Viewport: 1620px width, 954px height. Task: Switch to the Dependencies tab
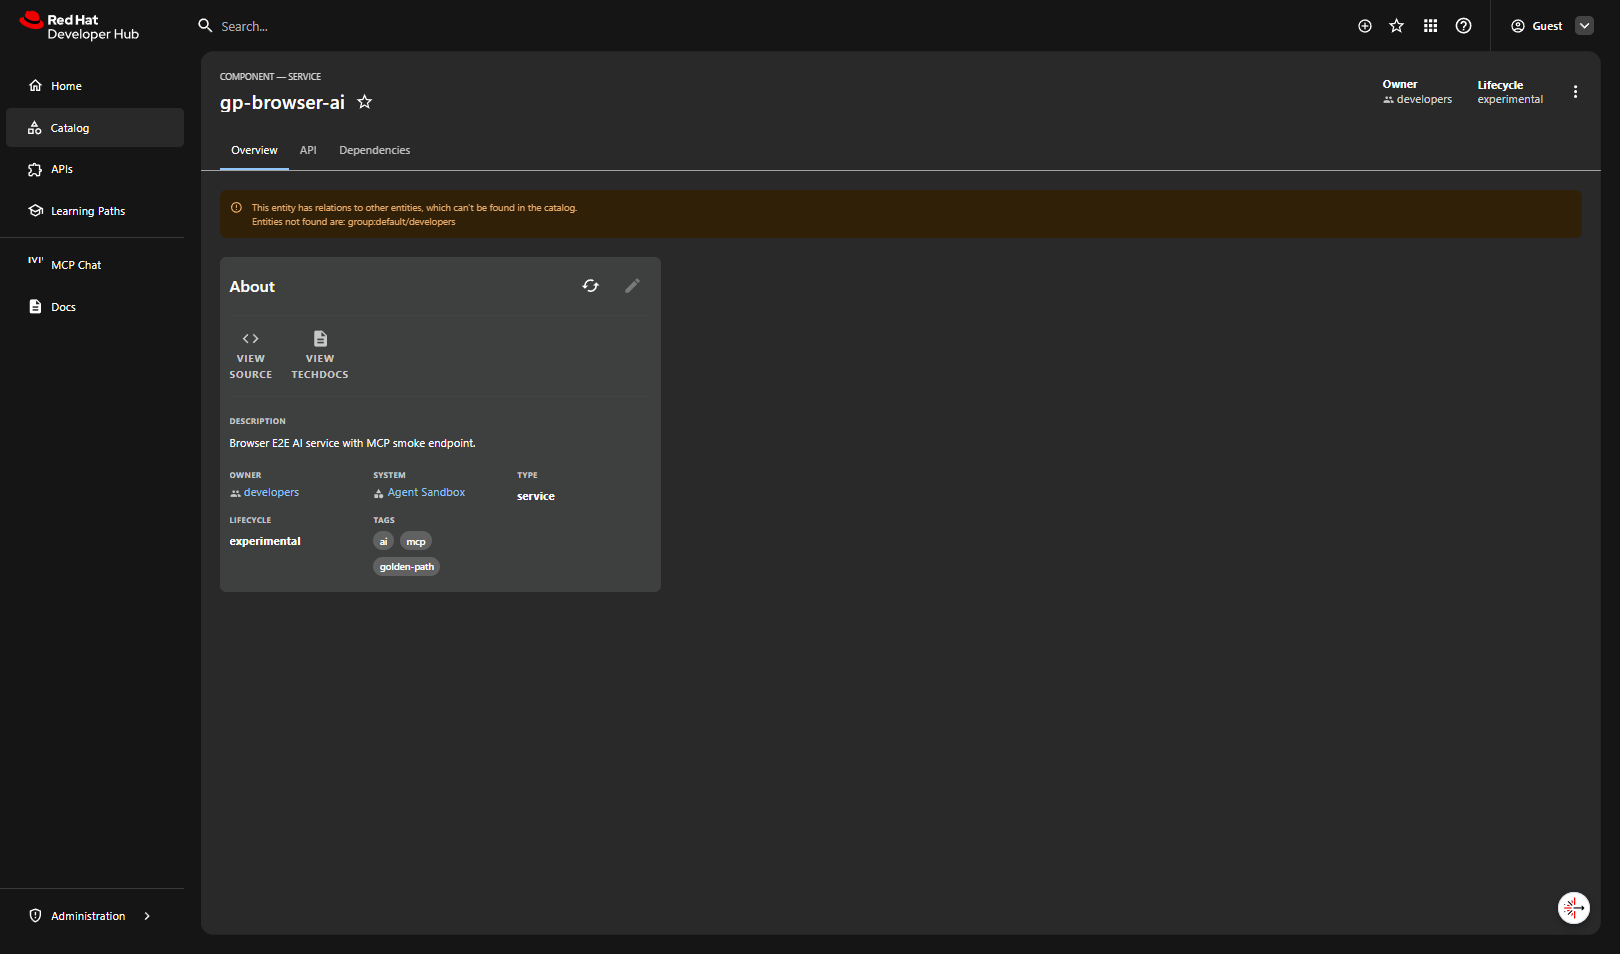tap(375, 150)
